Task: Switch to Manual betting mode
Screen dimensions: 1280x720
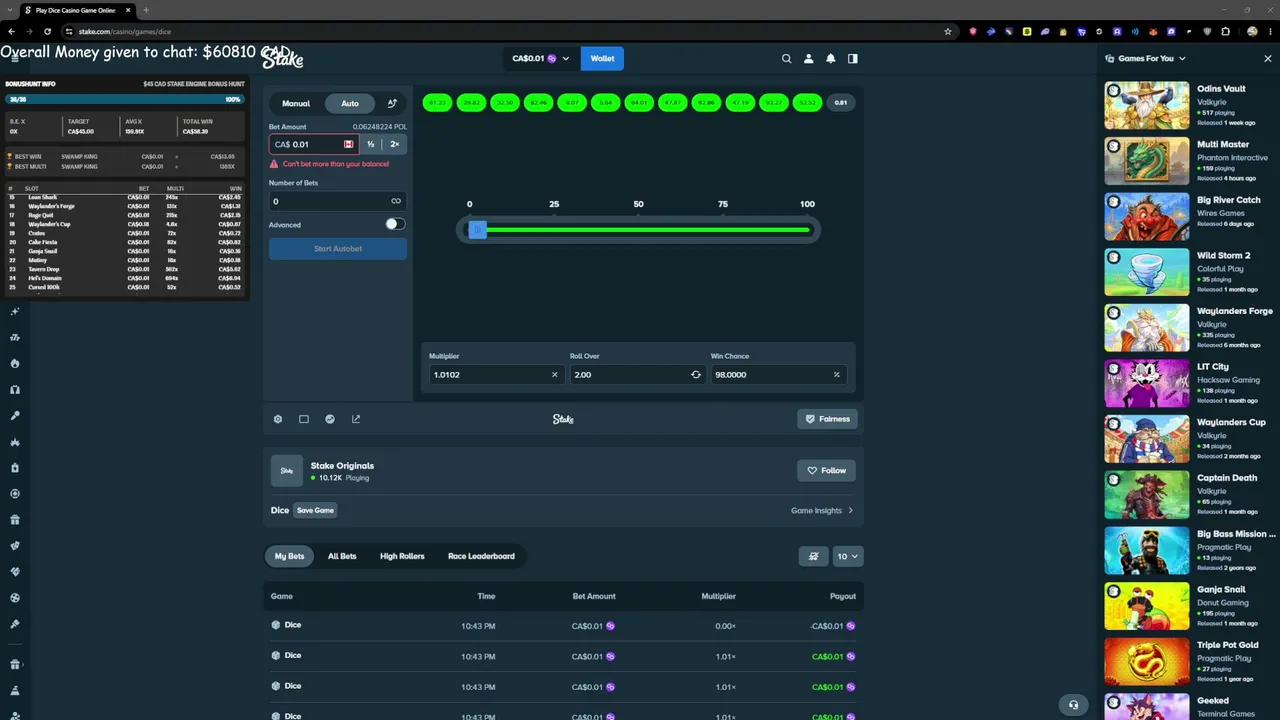Action: click(x=296, y=103)
